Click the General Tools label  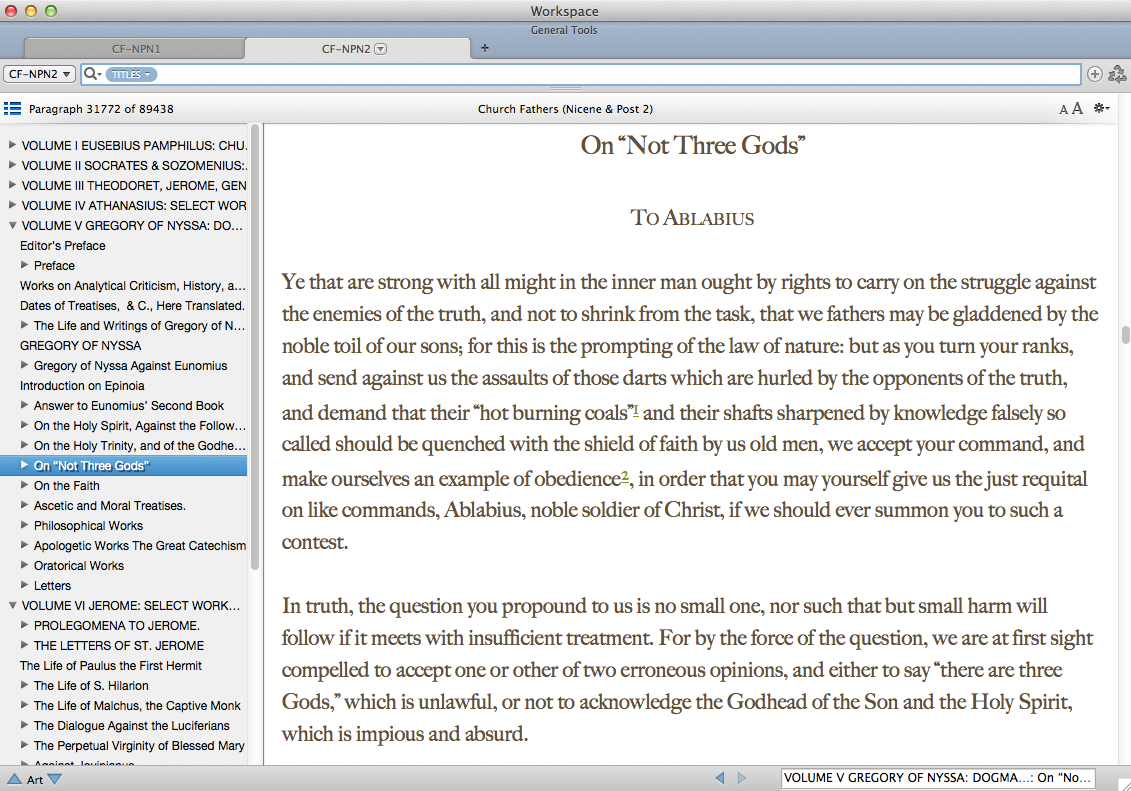point(564,30)
